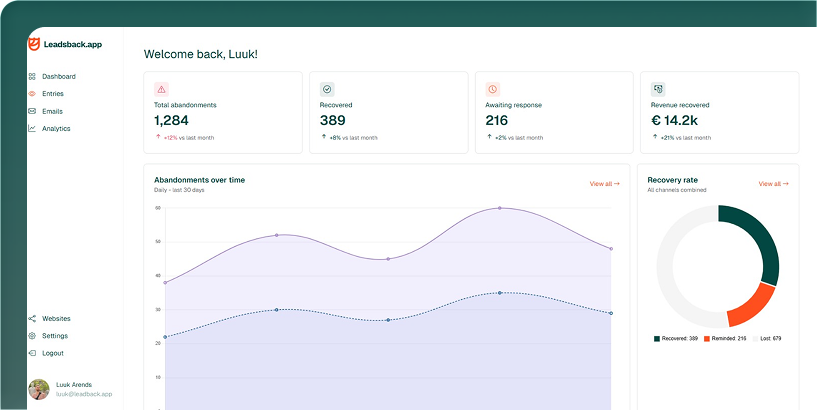The image size is (817, 410).
Task: Click the Dashboard grid icon in sidebar
Action: 32,76
